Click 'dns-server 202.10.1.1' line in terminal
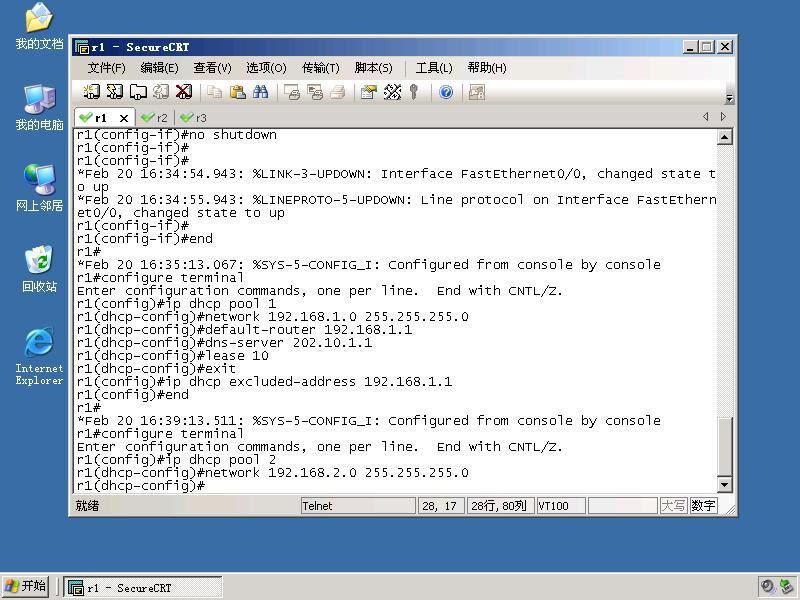The image size is (800, 600). [x=224, y=343]
